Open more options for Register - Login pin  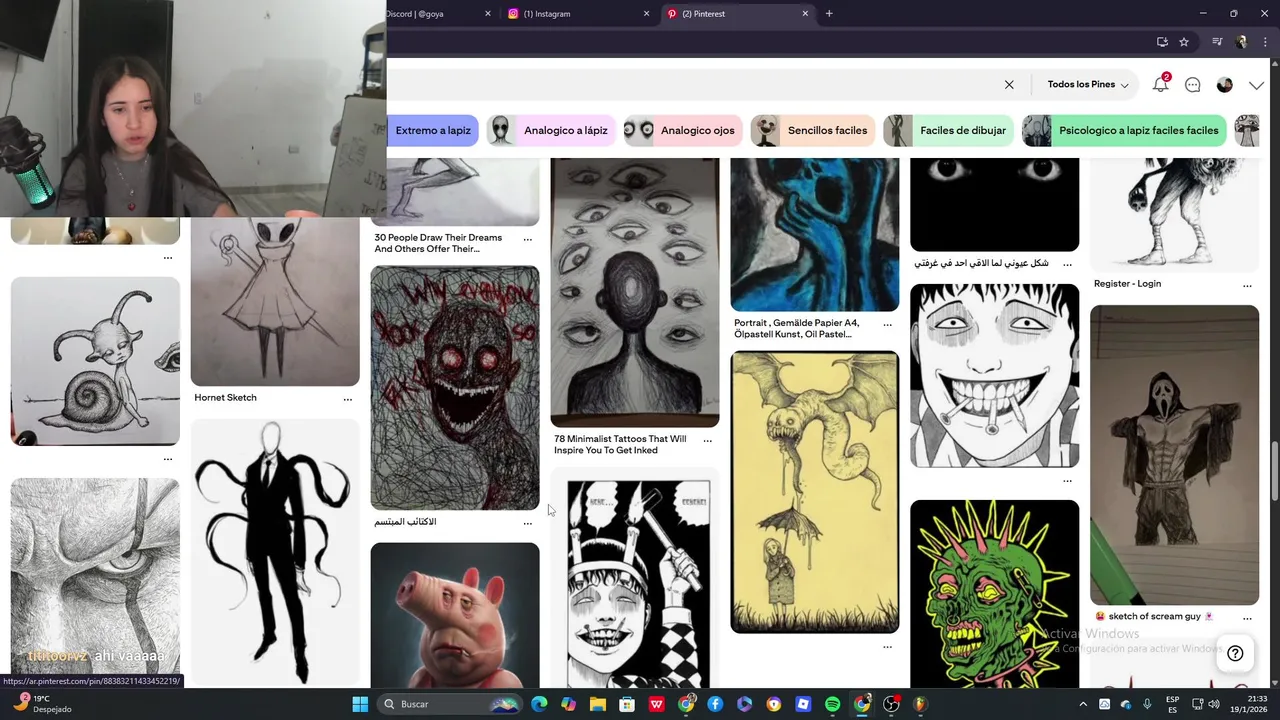(1247, 285)
